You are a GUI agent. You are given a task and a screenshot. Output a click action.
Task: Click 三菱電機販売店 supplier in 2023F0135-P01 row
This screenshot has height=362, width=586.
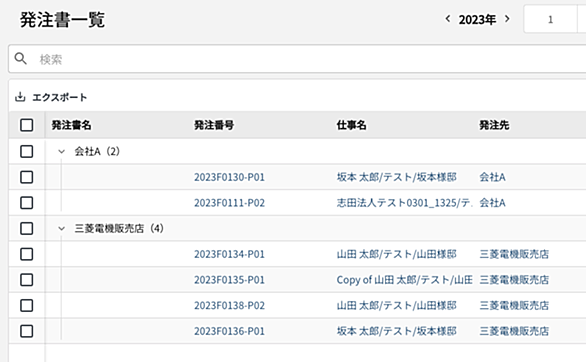click(x=514, y=280)
